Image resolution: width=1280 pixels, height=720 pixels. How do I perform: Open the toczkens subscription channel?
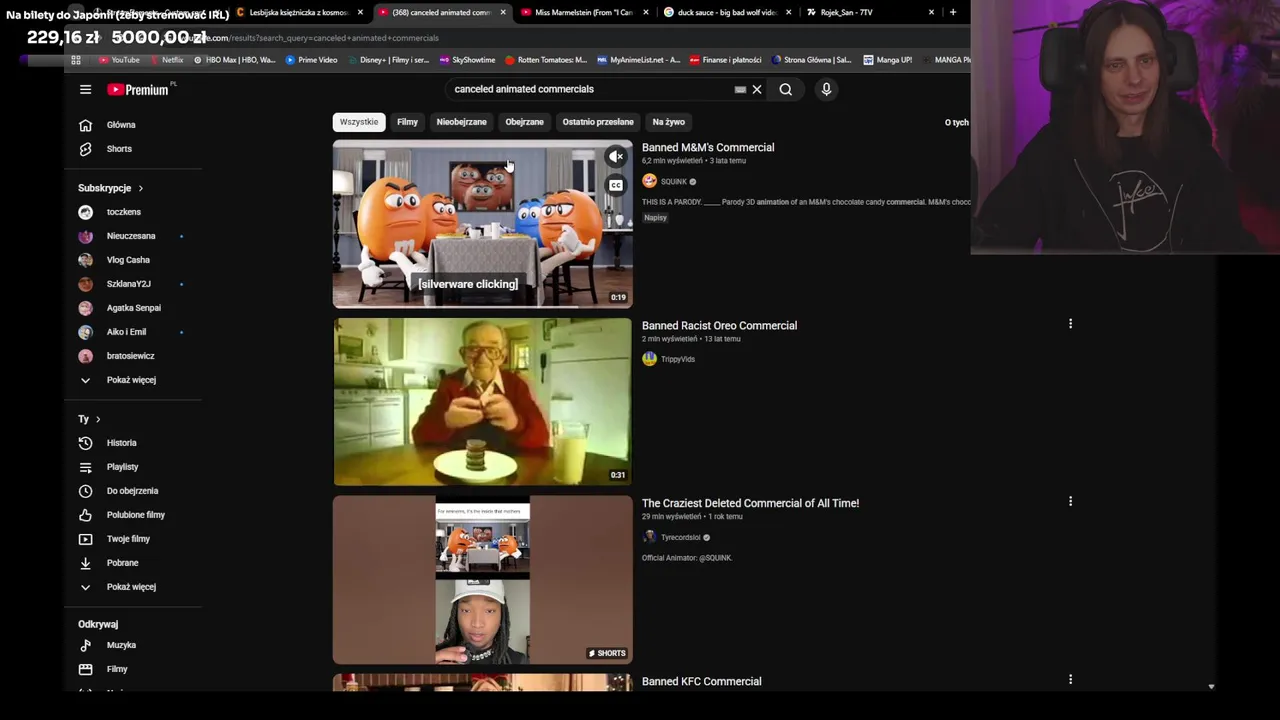click(123, 212)
